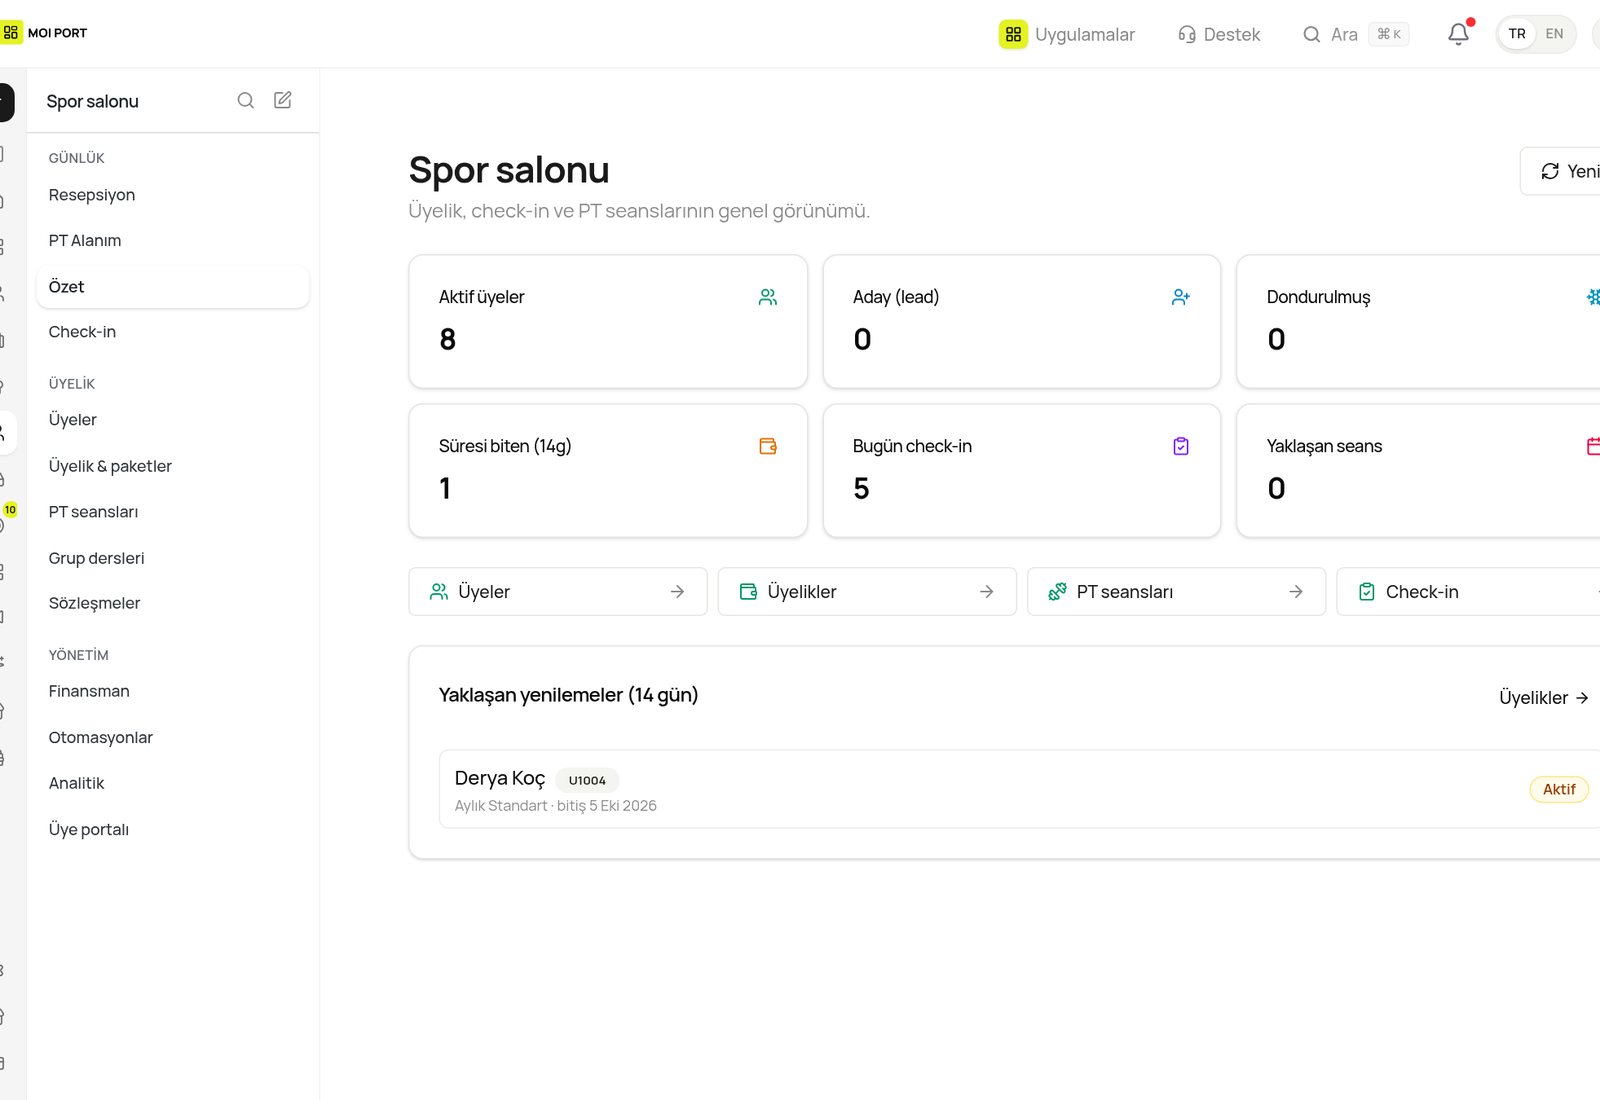The image size is (1600, 1100).
Task: Open PT seansları in the sidebar
Action: [x=172, y=512]
